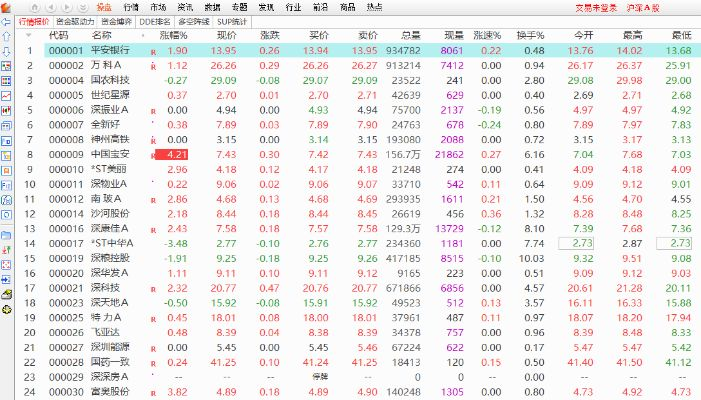
Task: Select the SUP统计 tab
Action: 235,20
